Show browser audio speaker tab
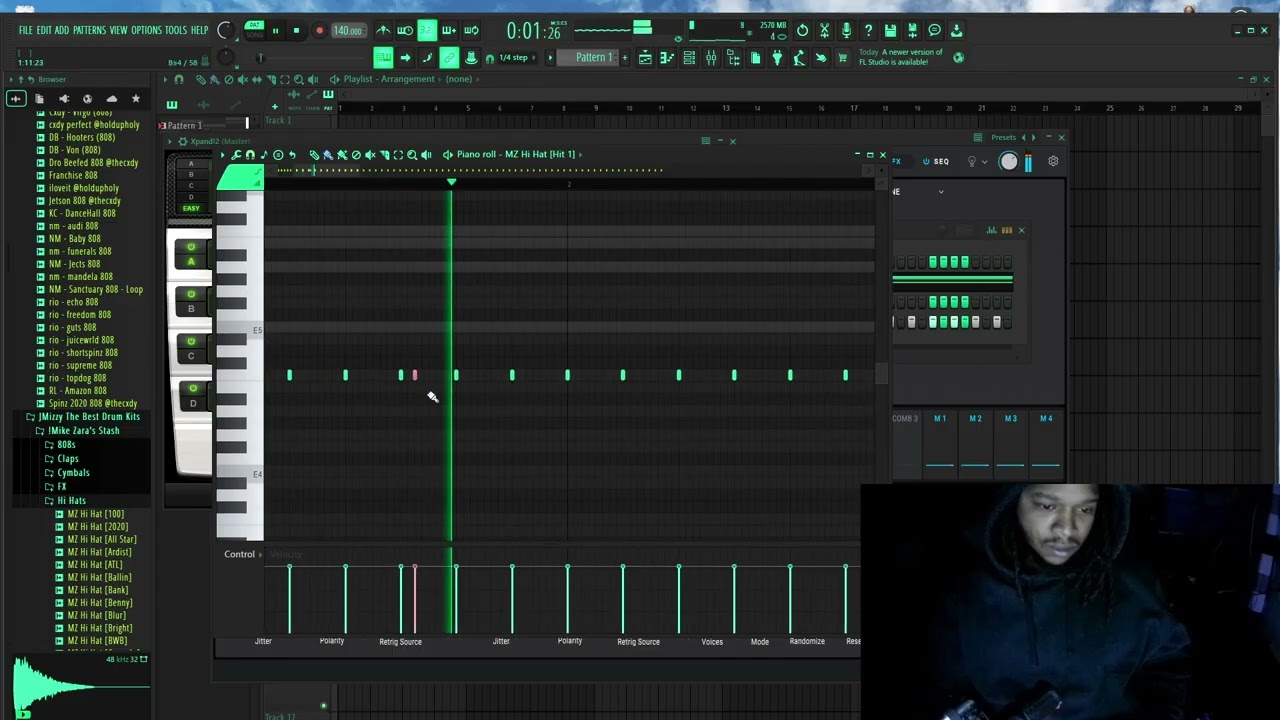The image size is (1280, 720). pos(63,98)
